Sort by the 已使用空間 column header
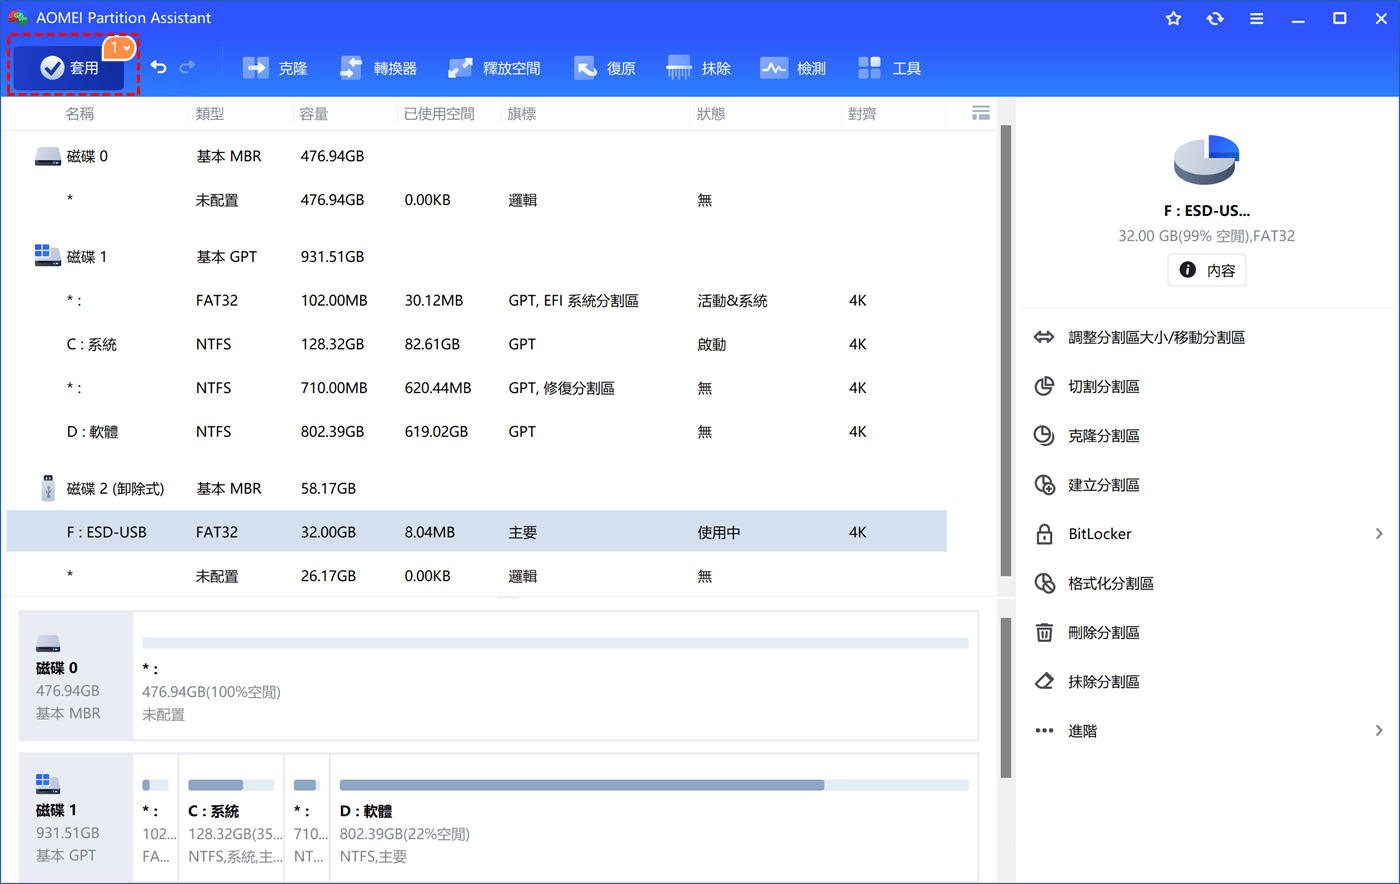Viewport: 1400px width, 884px height. [439, 114]
